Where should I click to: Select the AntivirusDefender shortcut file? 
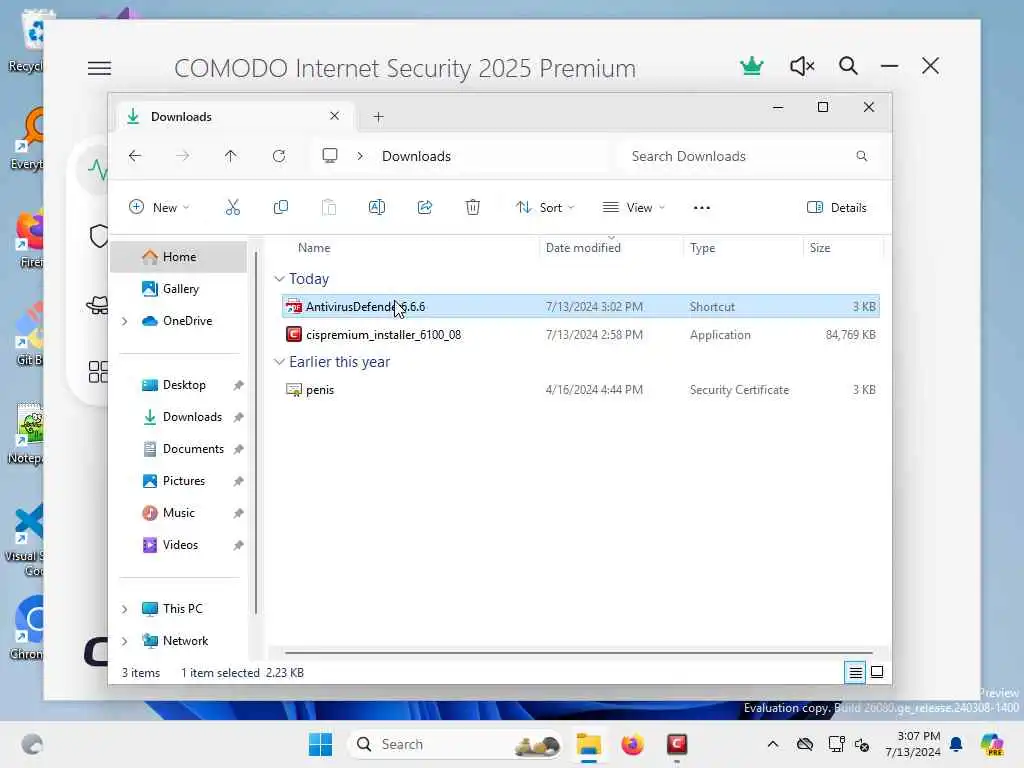tap(581, 306)
